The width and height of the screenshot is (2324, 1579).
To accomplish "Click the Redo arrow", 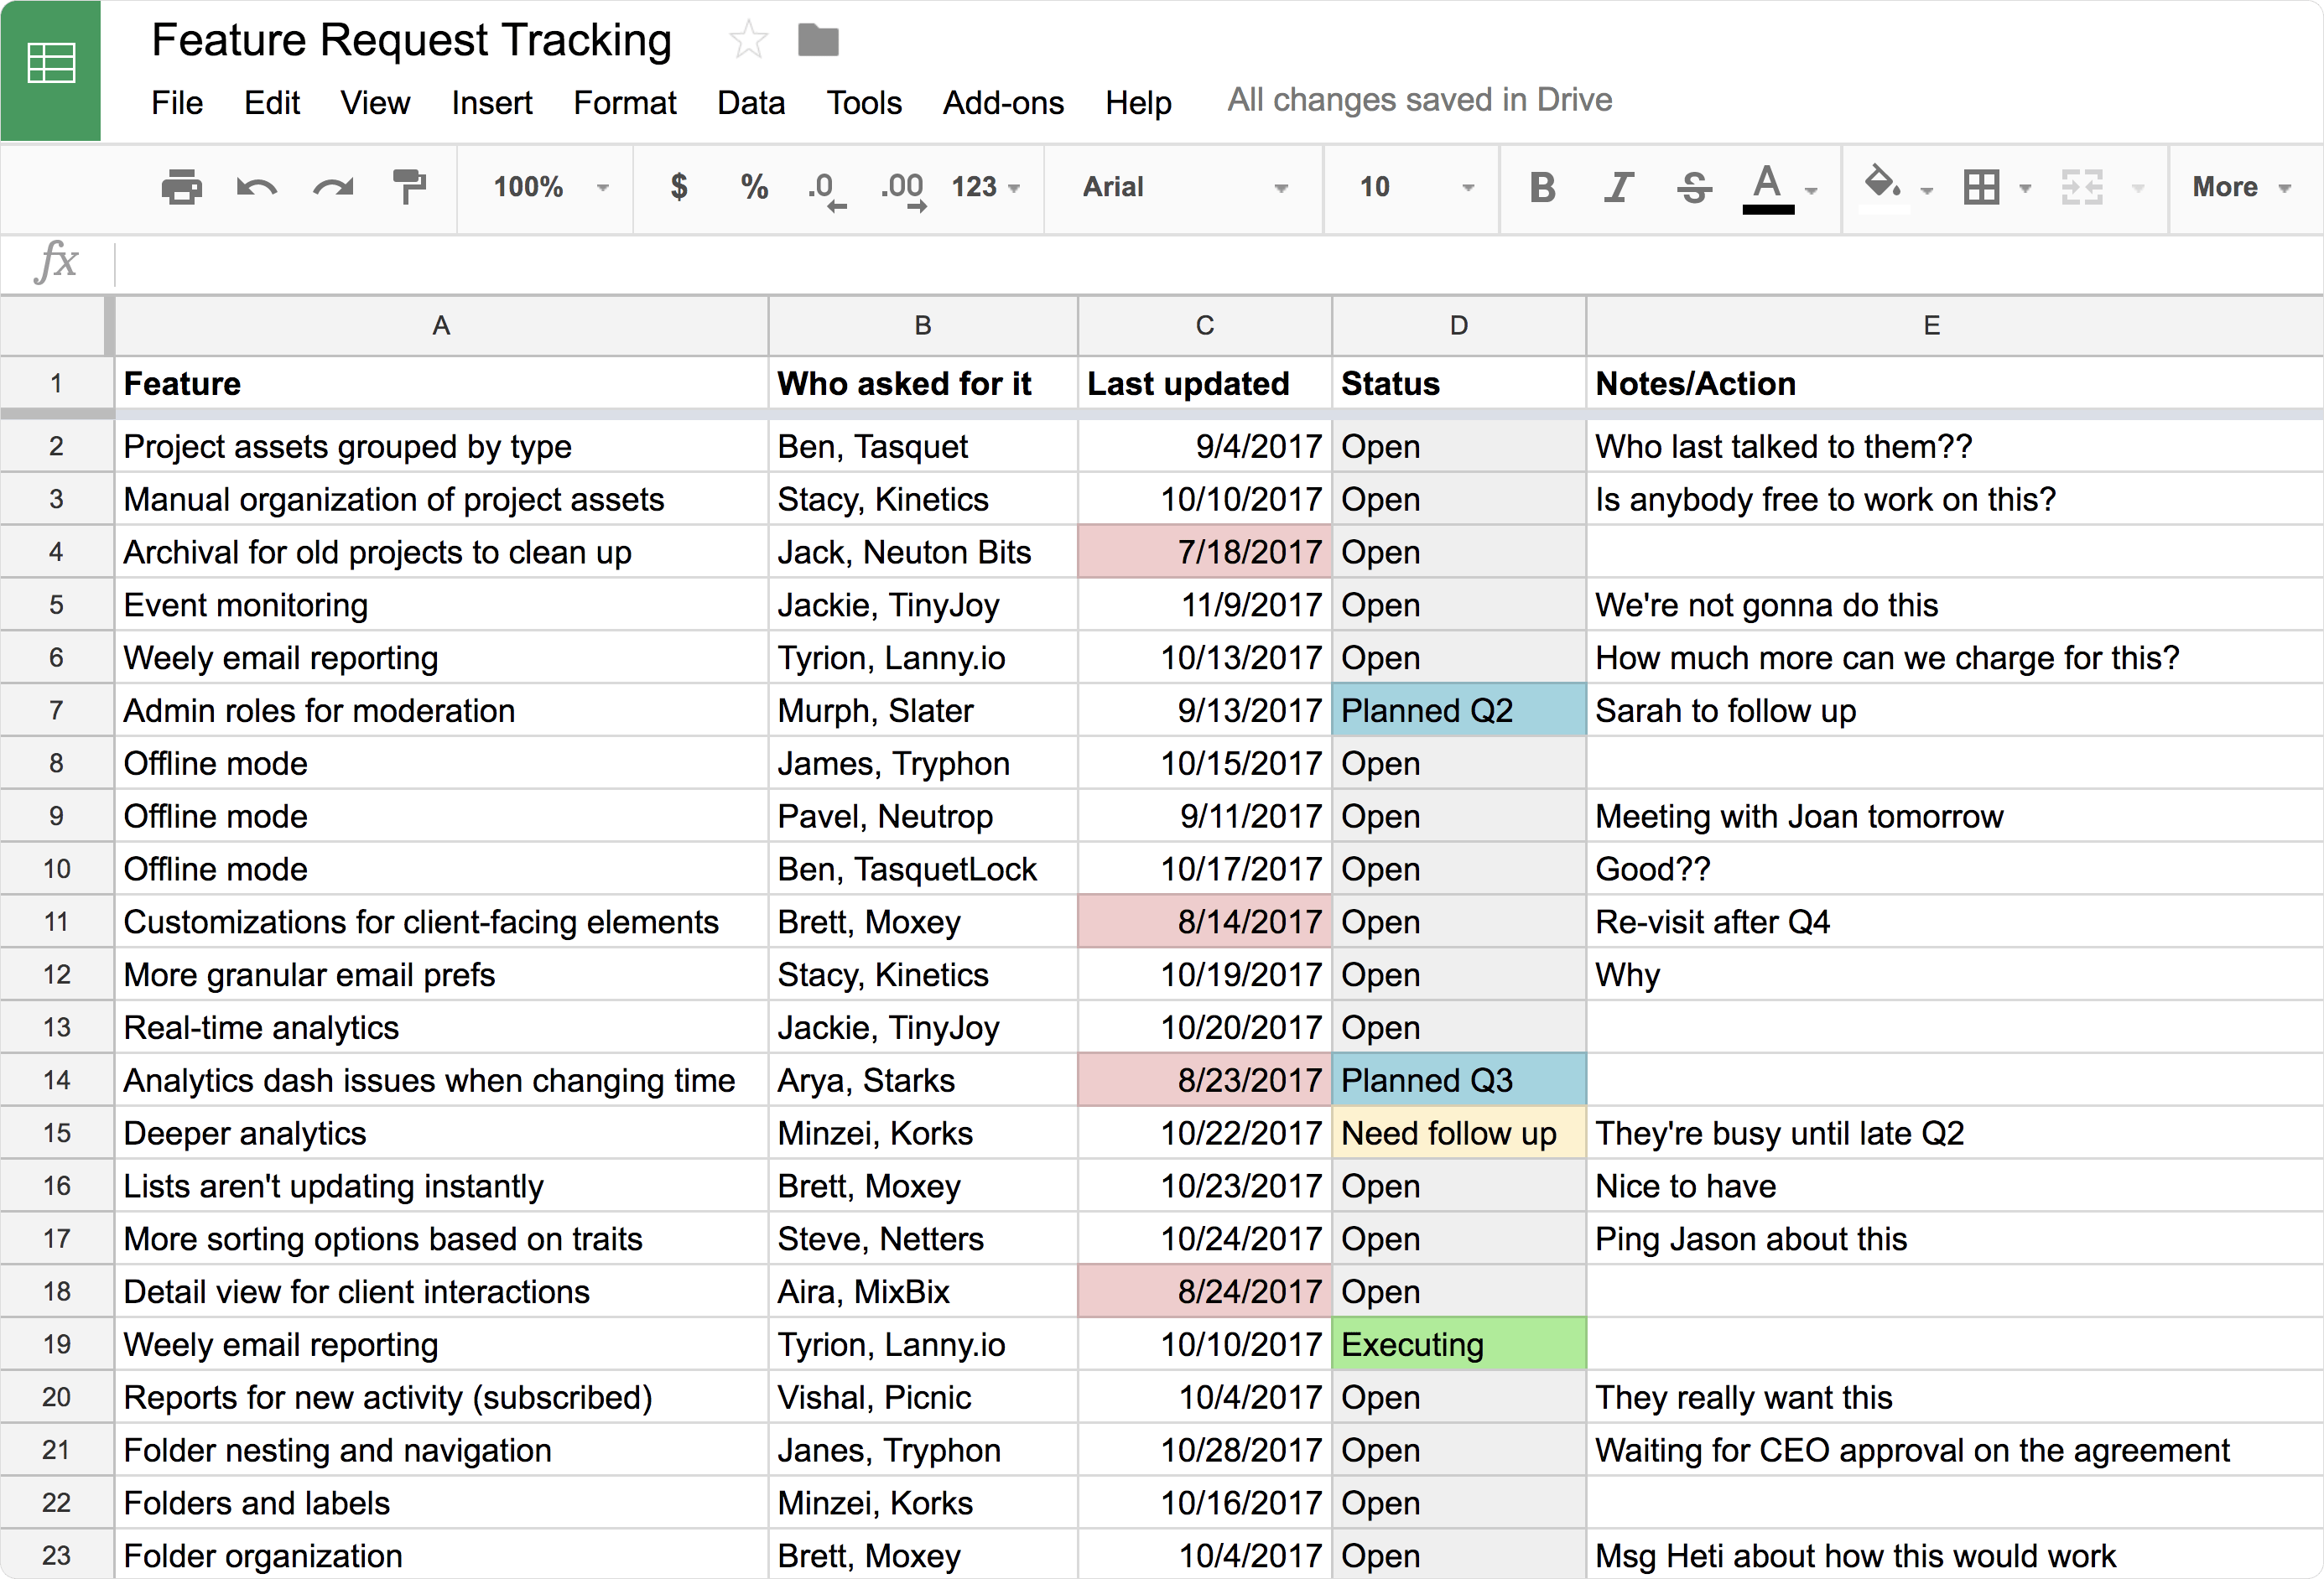I will pyautogui.click(x=333, y=187).
